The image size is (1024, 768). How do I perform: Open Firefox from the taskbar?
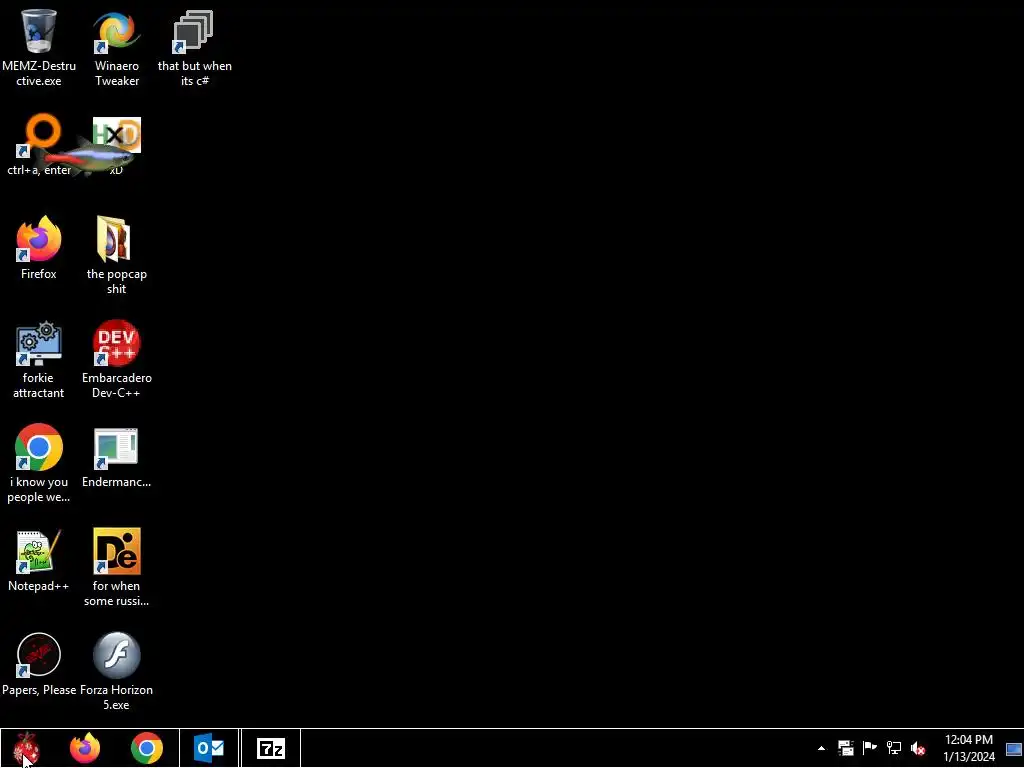tap(85, 748)
